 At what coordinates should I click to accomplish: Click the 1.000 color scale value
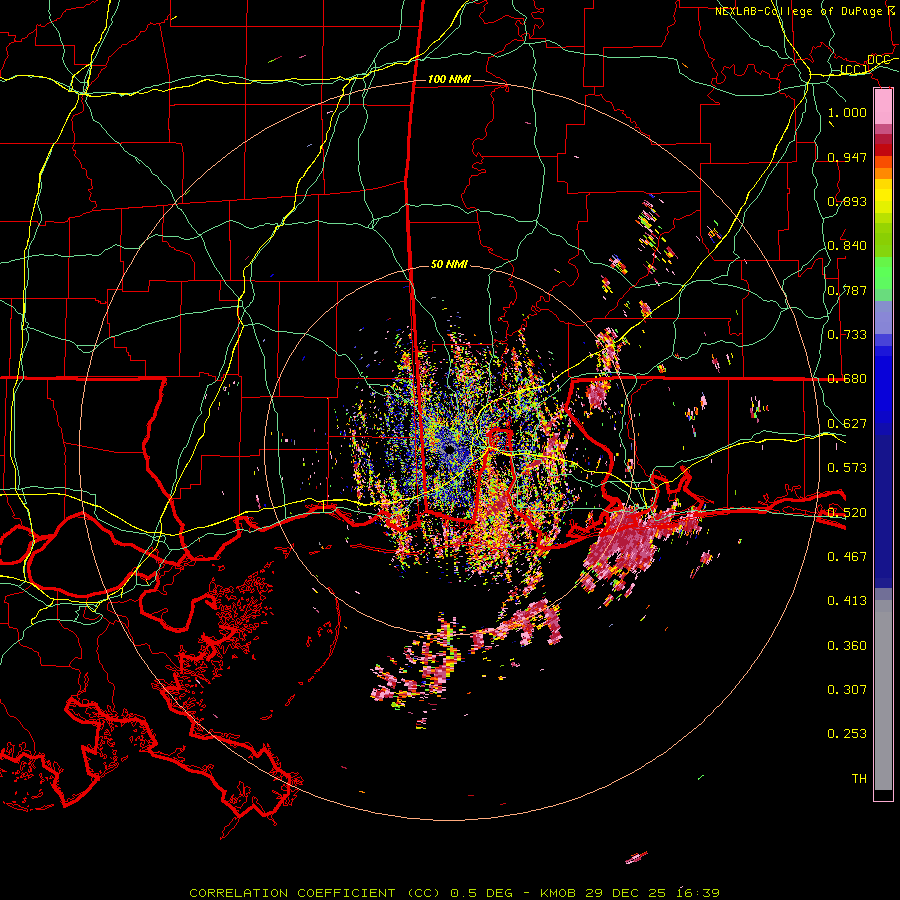pos(847,112)
